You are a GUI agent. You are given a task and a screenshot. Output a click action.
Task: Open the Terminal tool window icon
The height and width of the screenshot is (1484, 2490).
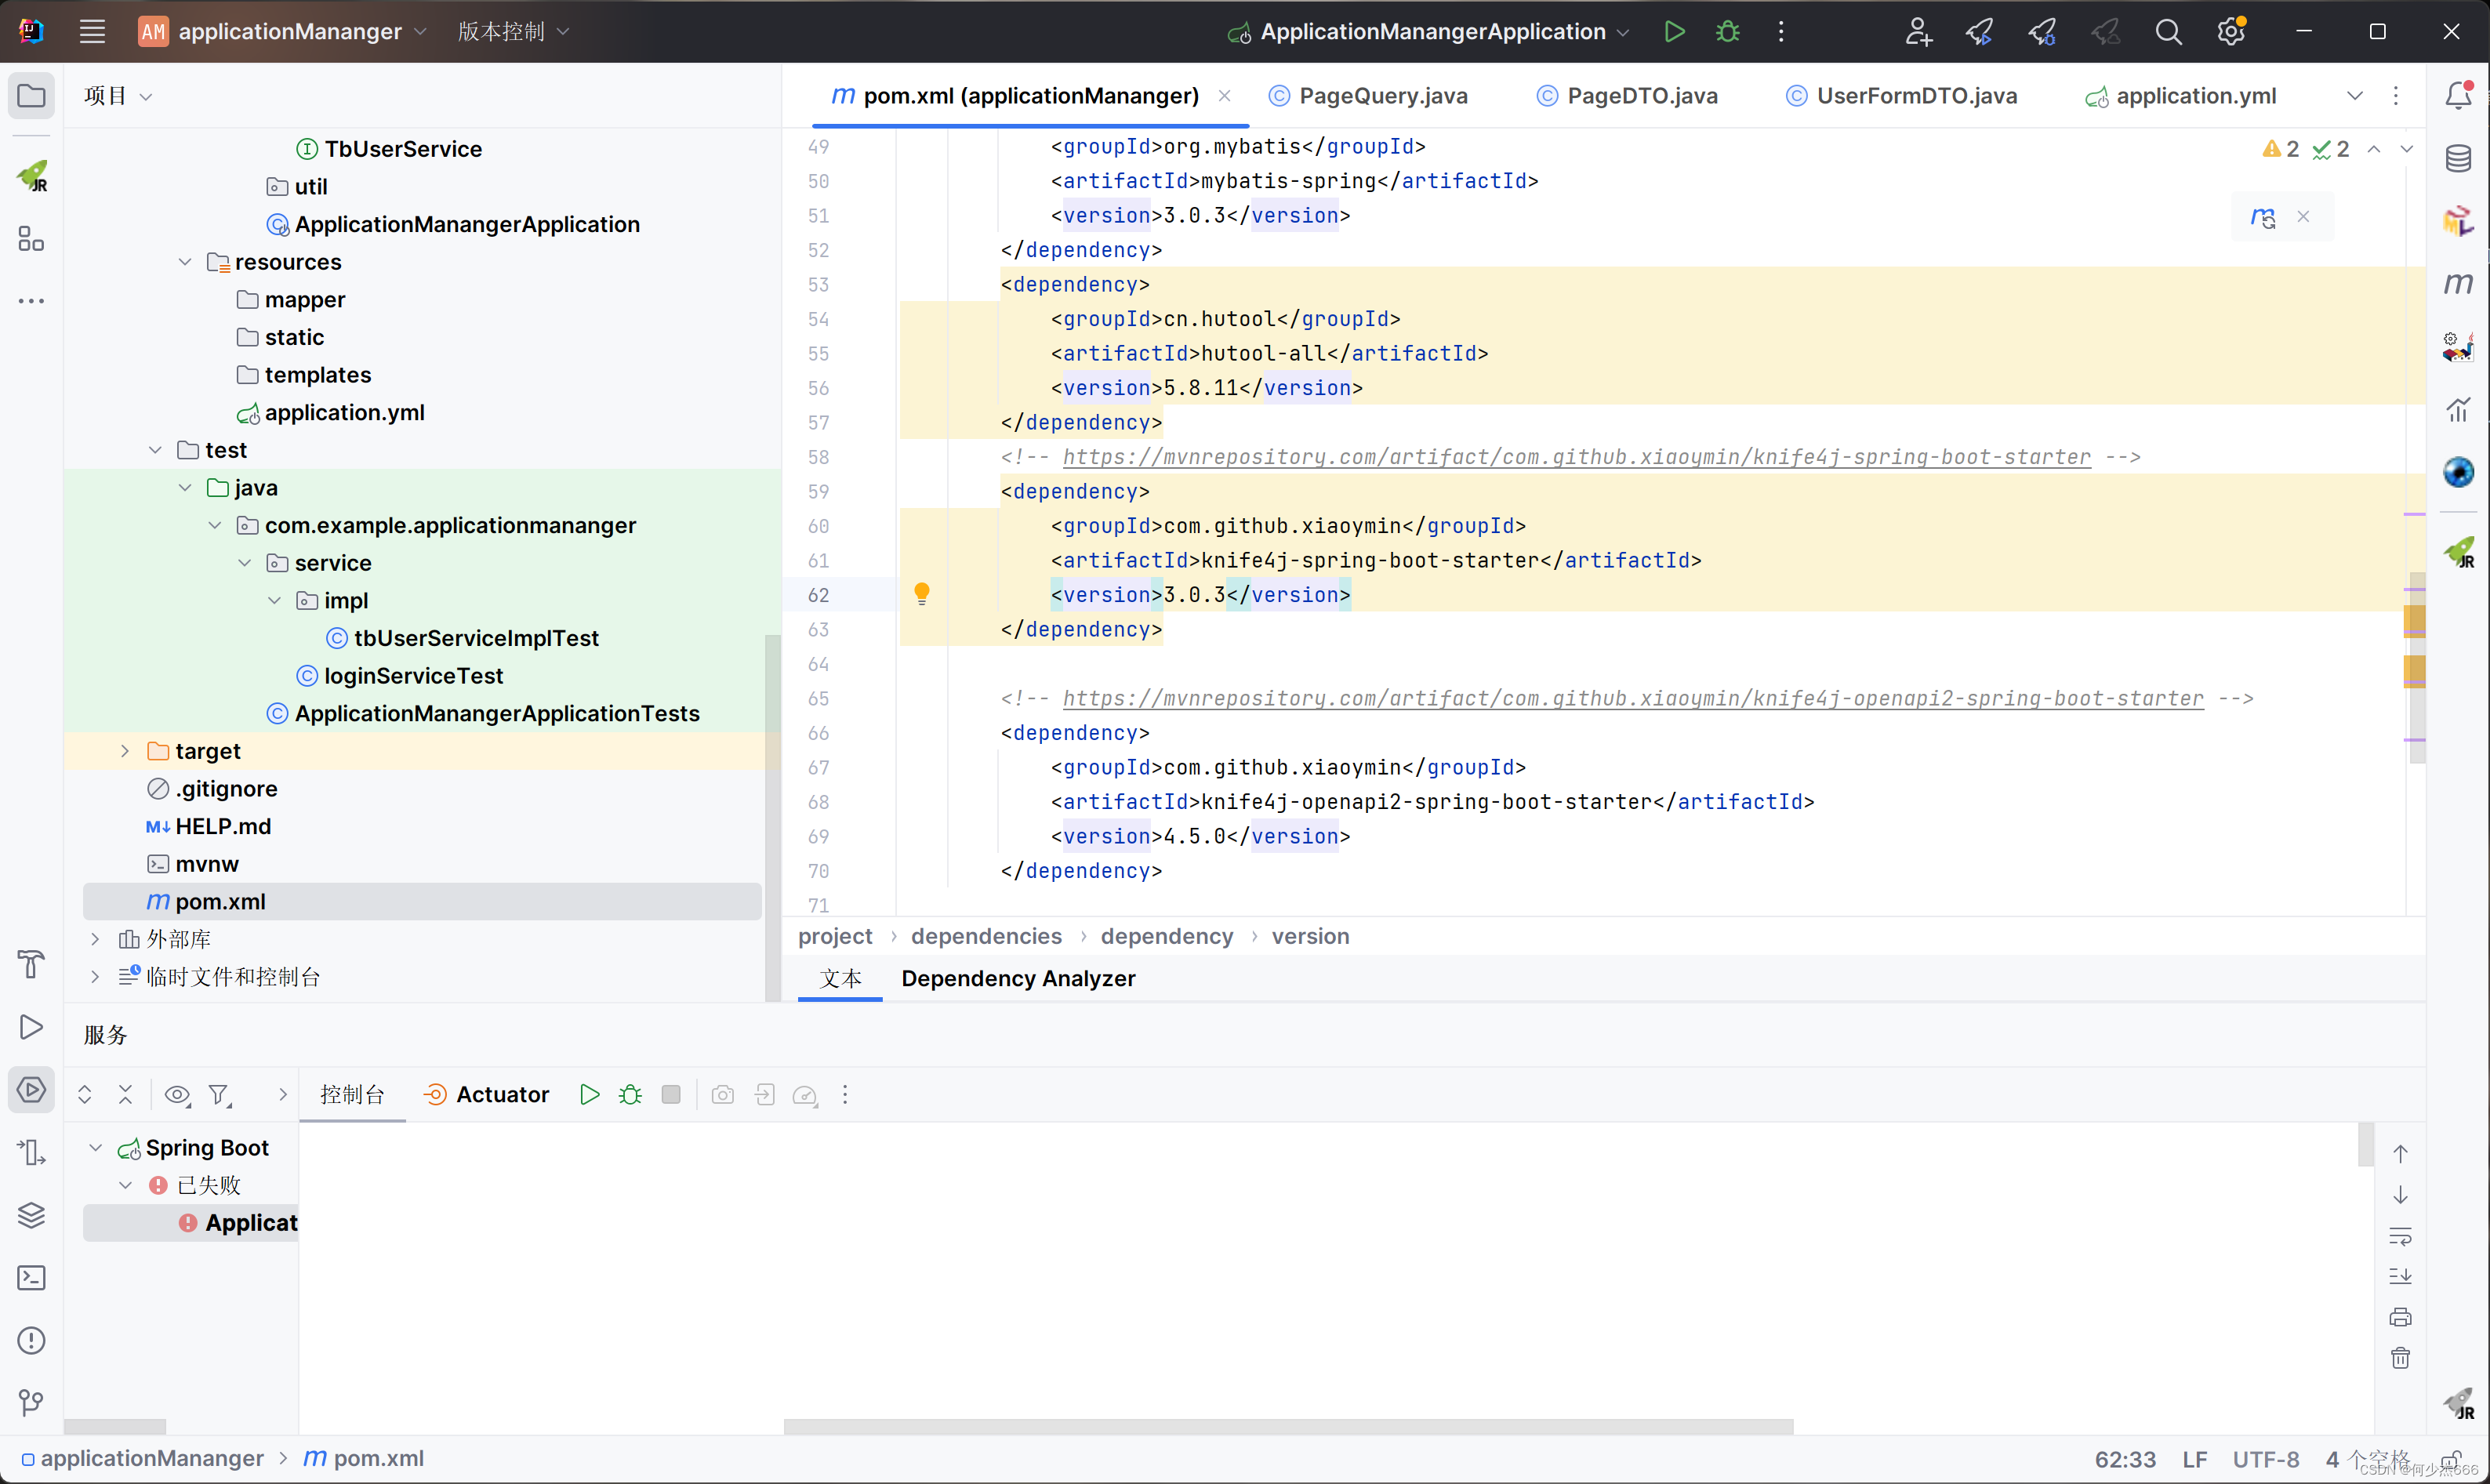pos(30,1277)
